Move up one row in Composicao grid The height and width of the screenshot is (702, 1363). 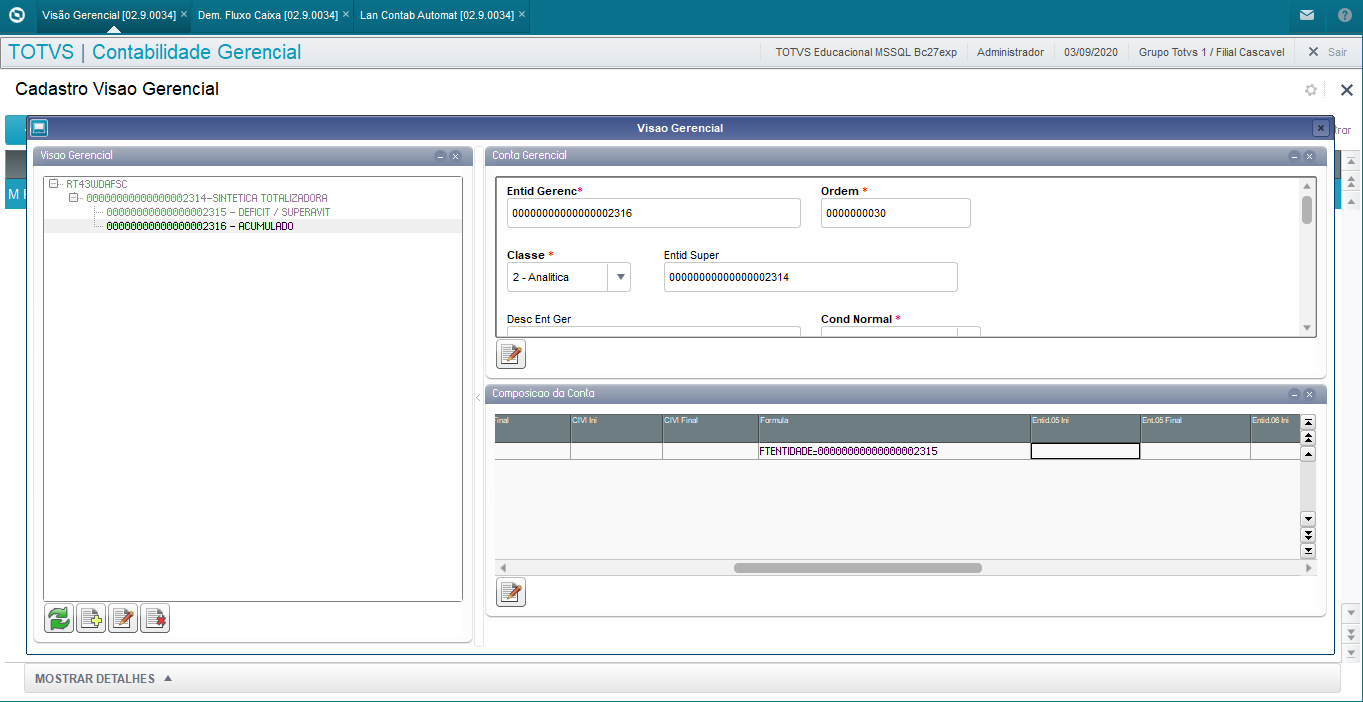tap(1307, 454)
